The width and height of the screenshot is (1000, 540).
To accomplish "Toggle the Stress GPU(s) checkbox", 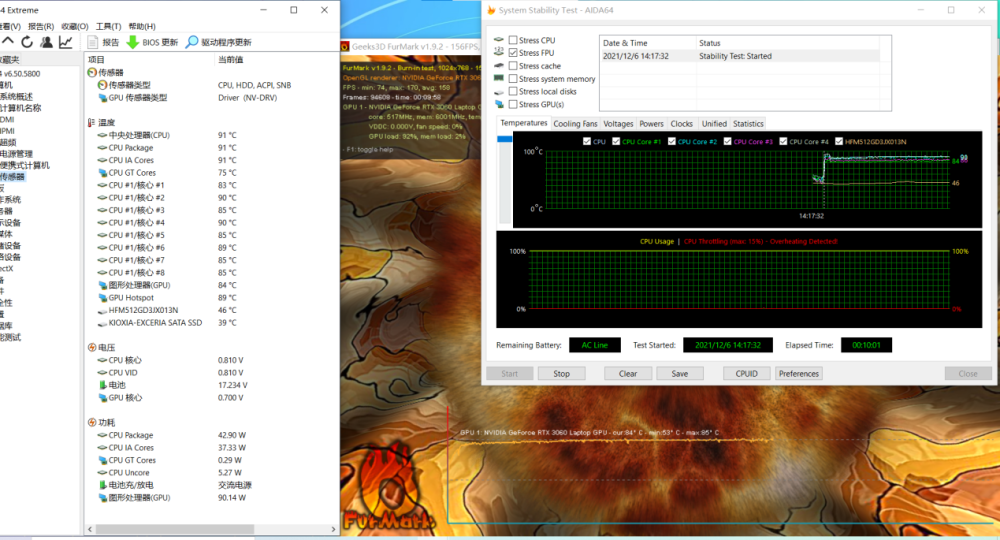I will point(513,104).
